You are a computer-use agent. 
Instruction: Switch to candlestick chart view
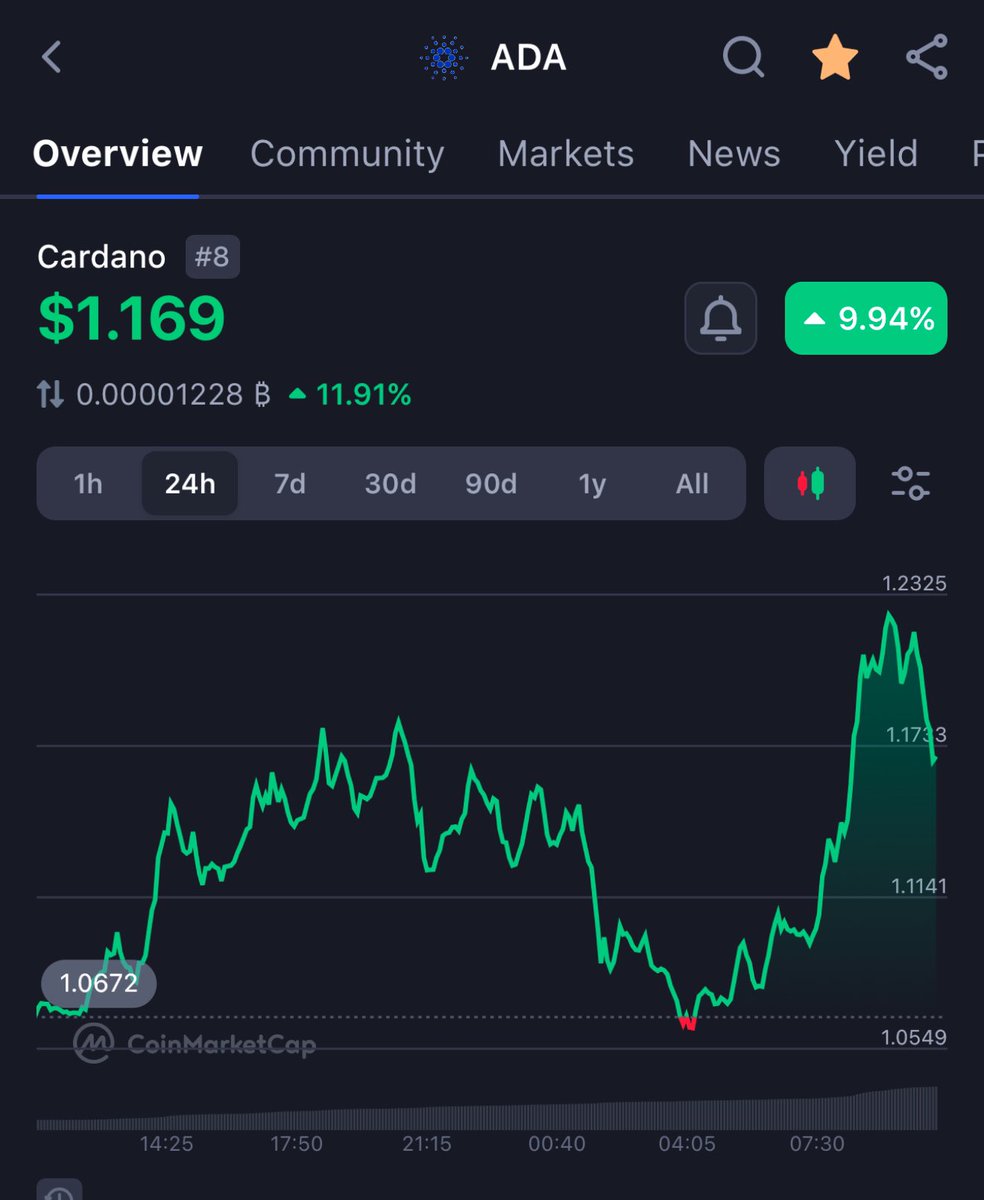point(810,483)
